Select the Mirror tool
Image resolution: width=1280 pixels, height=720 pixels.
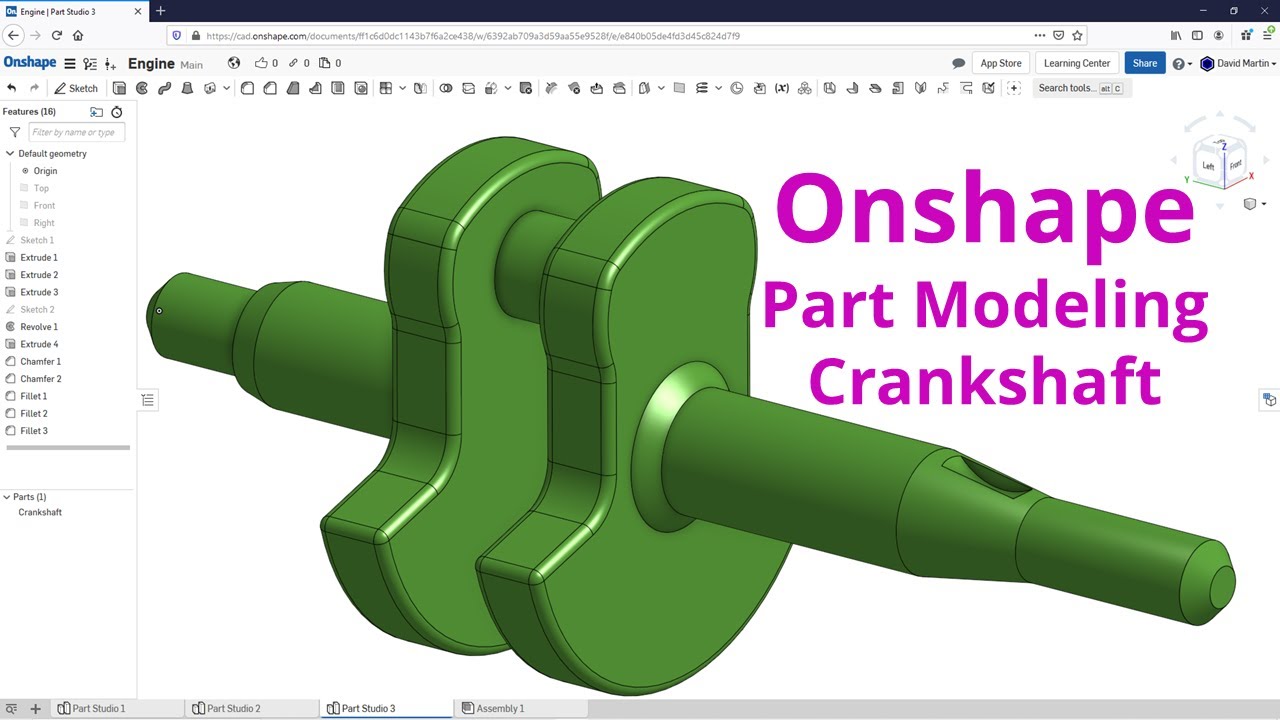(420, 88)
